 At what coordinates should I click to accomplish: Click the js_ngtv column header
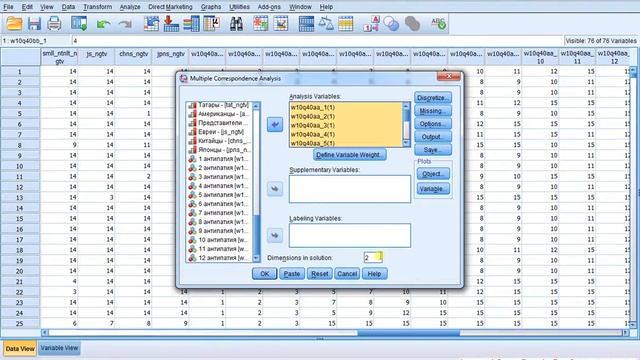(96, 57)
